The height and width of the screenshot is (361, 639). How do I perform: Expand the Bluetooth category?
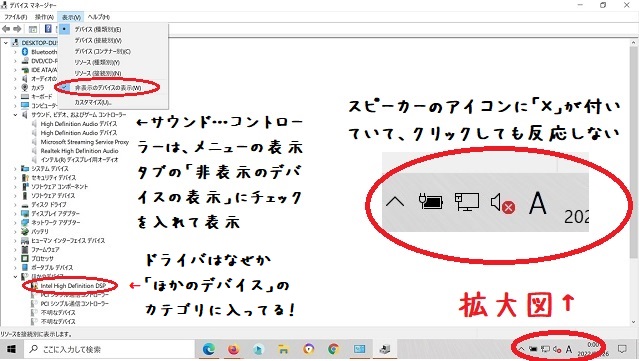pos(15,52)
